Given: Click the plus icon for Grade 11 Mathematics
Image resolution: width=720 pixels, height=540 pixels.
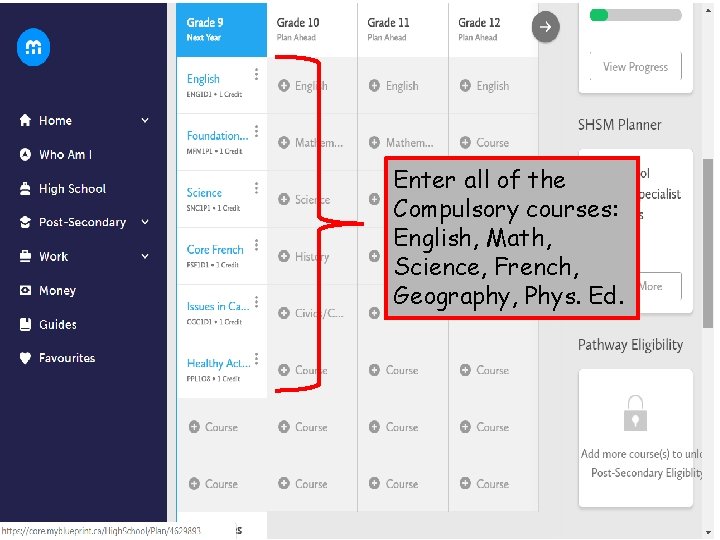Looking at the screenshot, I should (375, 143).
